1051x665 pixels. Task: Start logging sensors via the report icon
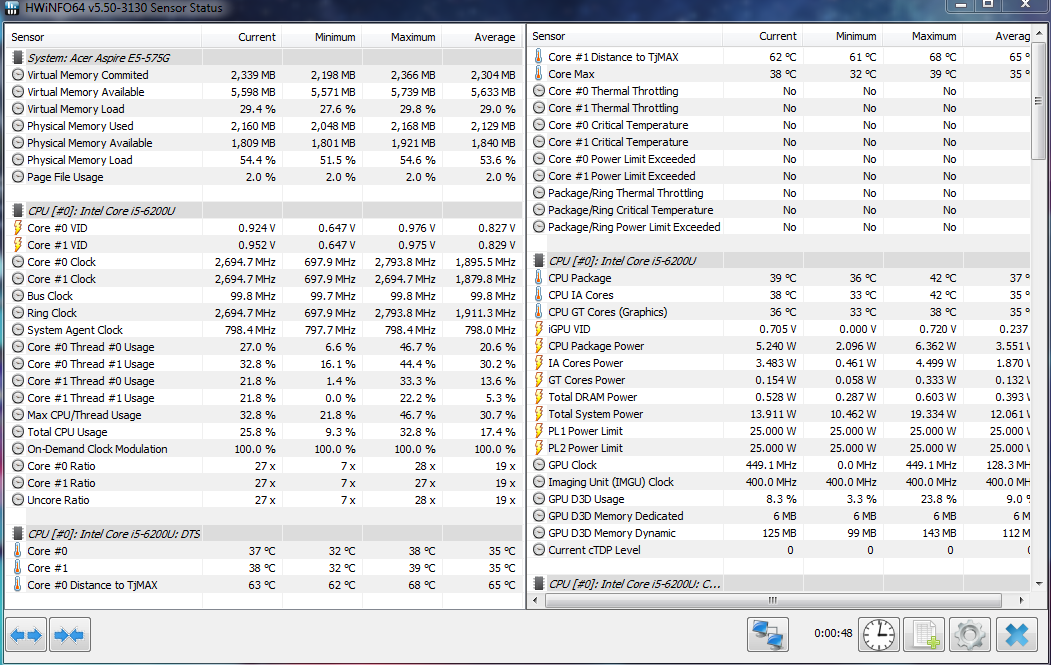(x=923, y=634)
